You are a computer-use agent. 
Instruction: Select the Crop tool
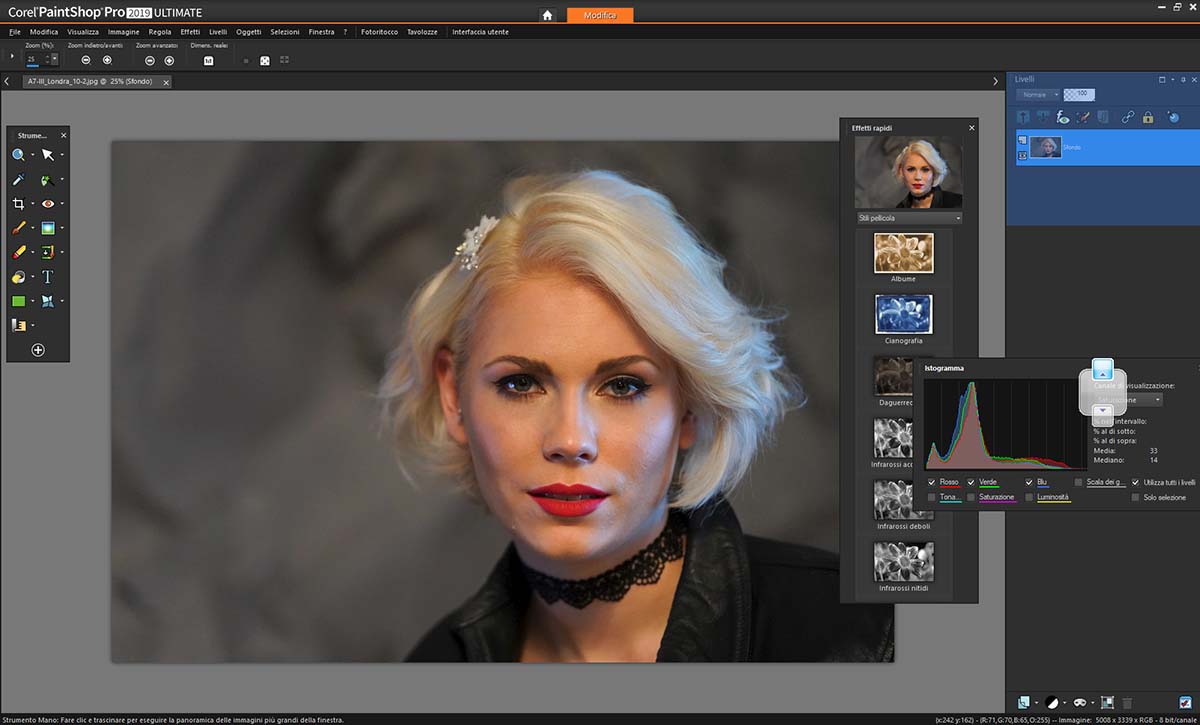click(18, 204)
